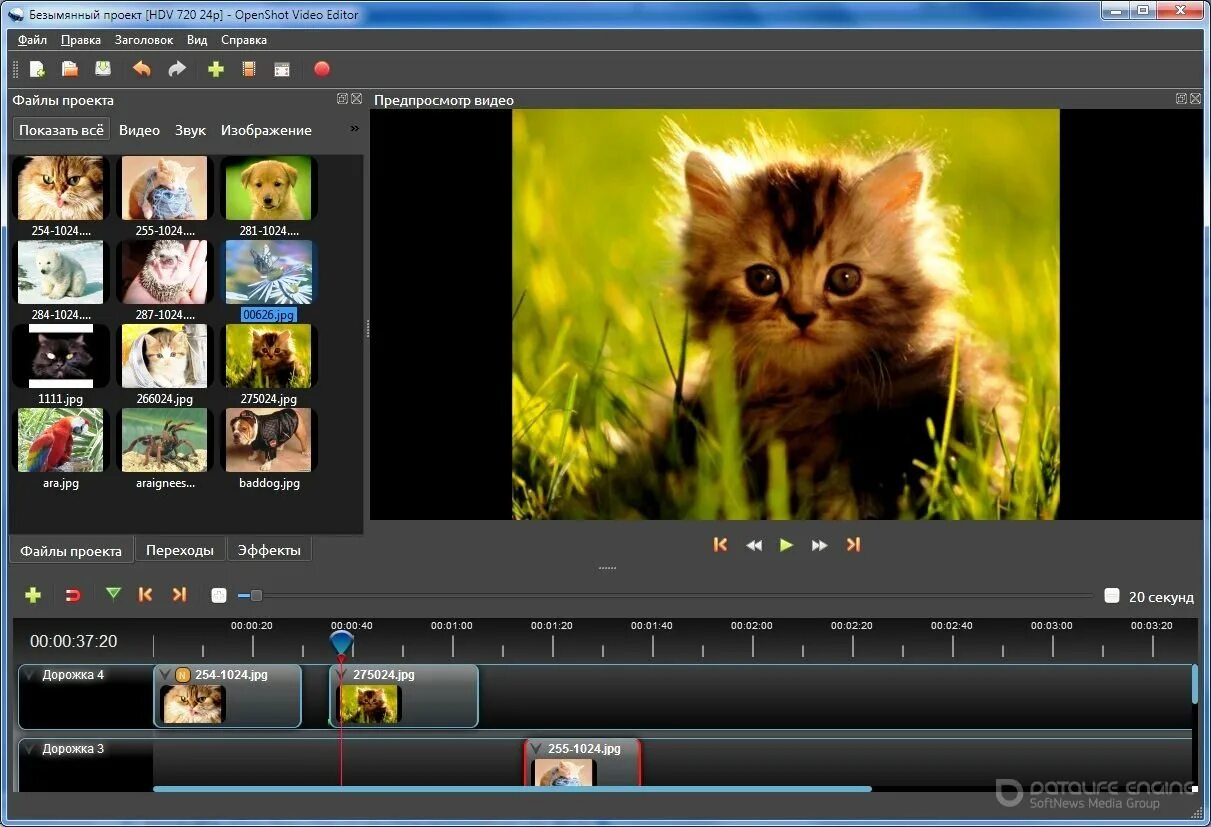
Task: Click the film strip profile icon
Action: [x=249, y=69]
